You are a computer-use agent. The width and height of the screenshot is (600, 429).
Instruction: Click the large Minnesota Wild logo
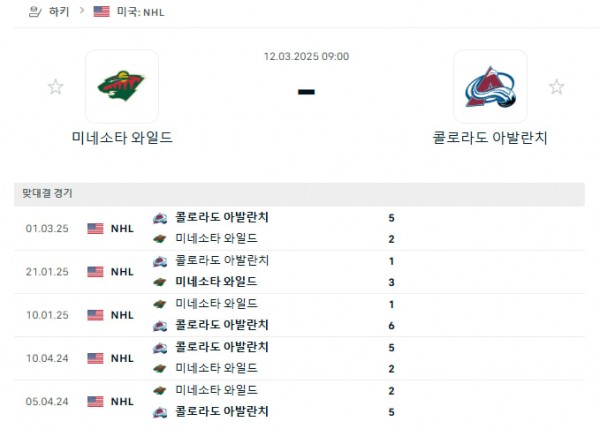(121, 87)
